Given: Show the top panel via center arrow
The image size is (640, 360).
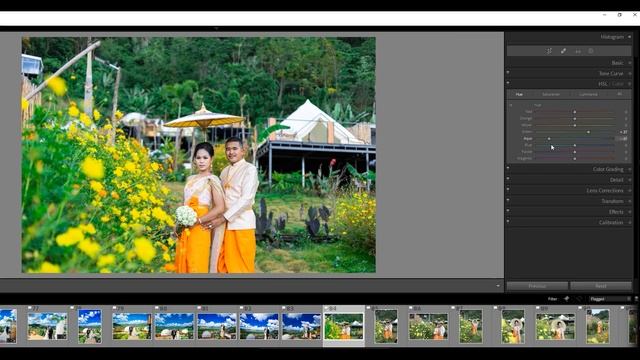Looking at the screenshot, I should (x=216, y=29).
